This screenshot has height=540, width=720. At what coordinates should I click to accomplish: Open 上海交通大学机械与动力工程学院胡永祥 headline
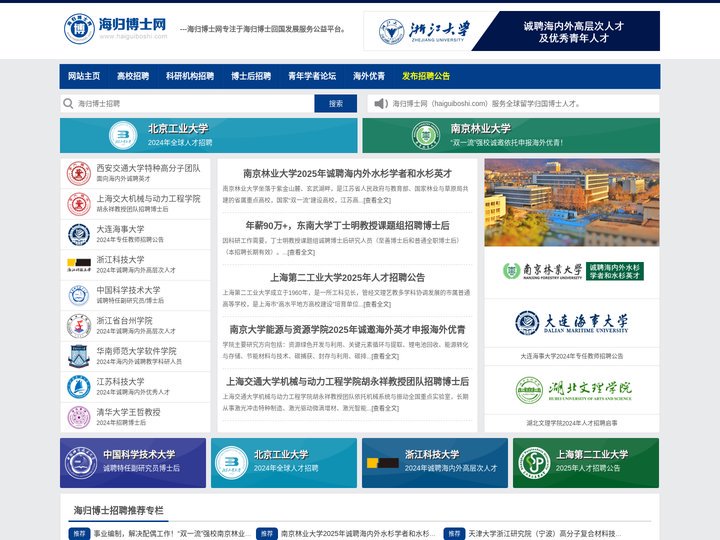pyautogui.click(x=348, y=381)
